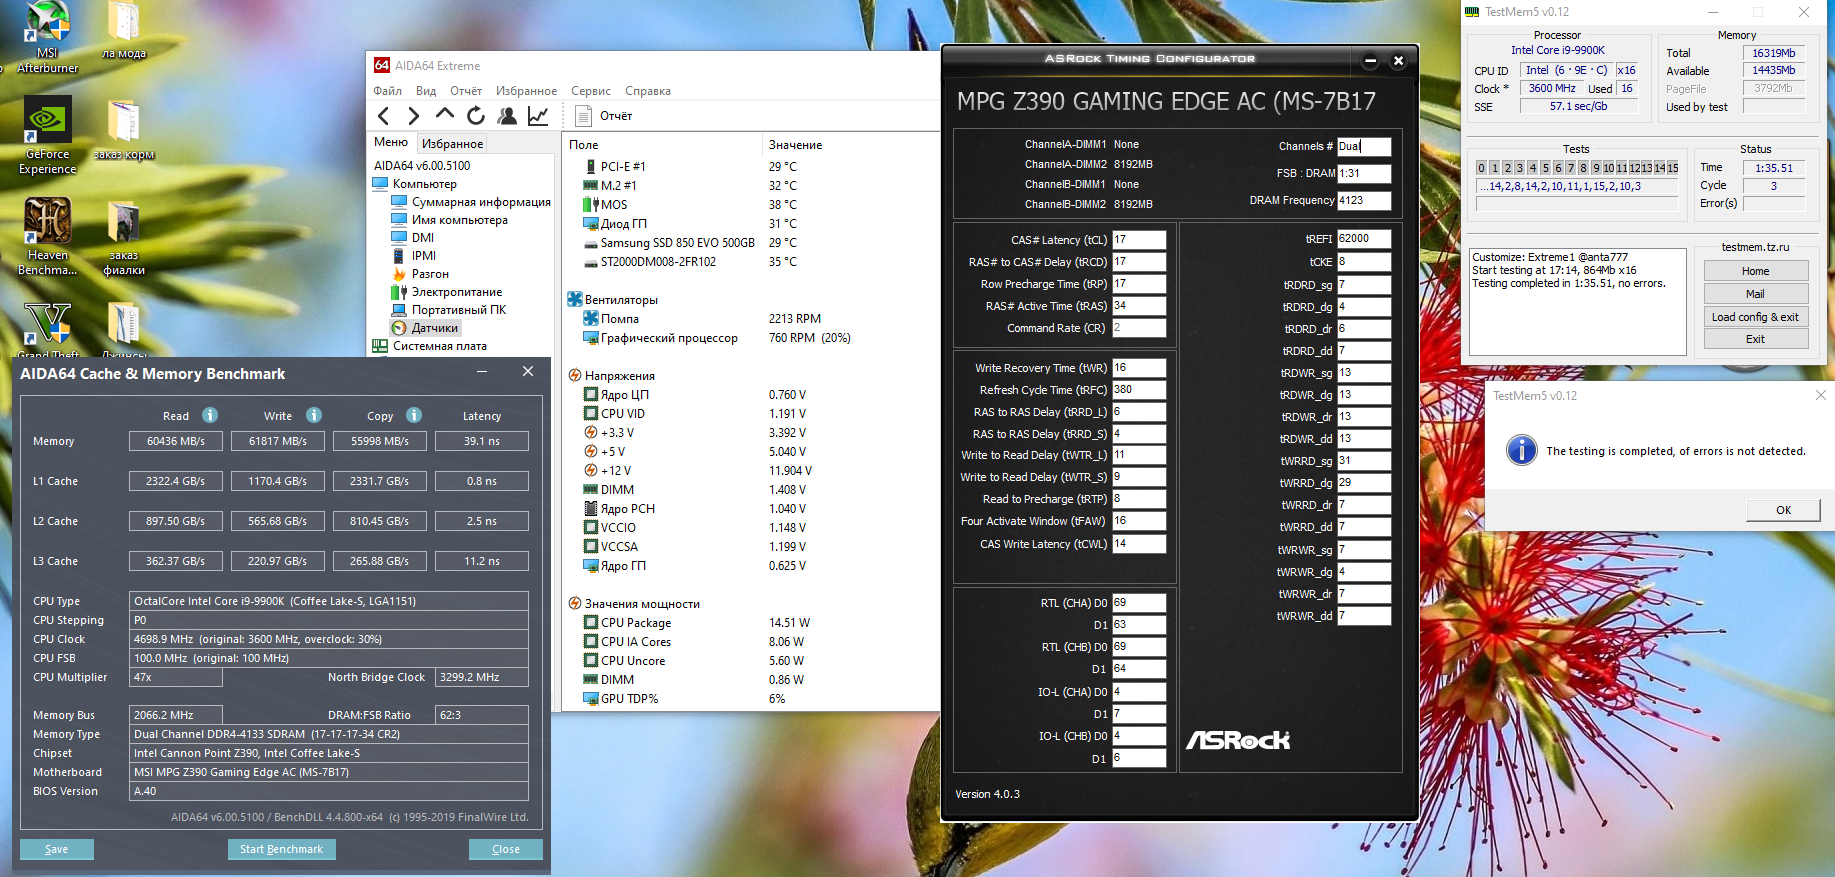Launch GeForce Experience from the desktop
The image size is (1835, 877).
point(47,135)
